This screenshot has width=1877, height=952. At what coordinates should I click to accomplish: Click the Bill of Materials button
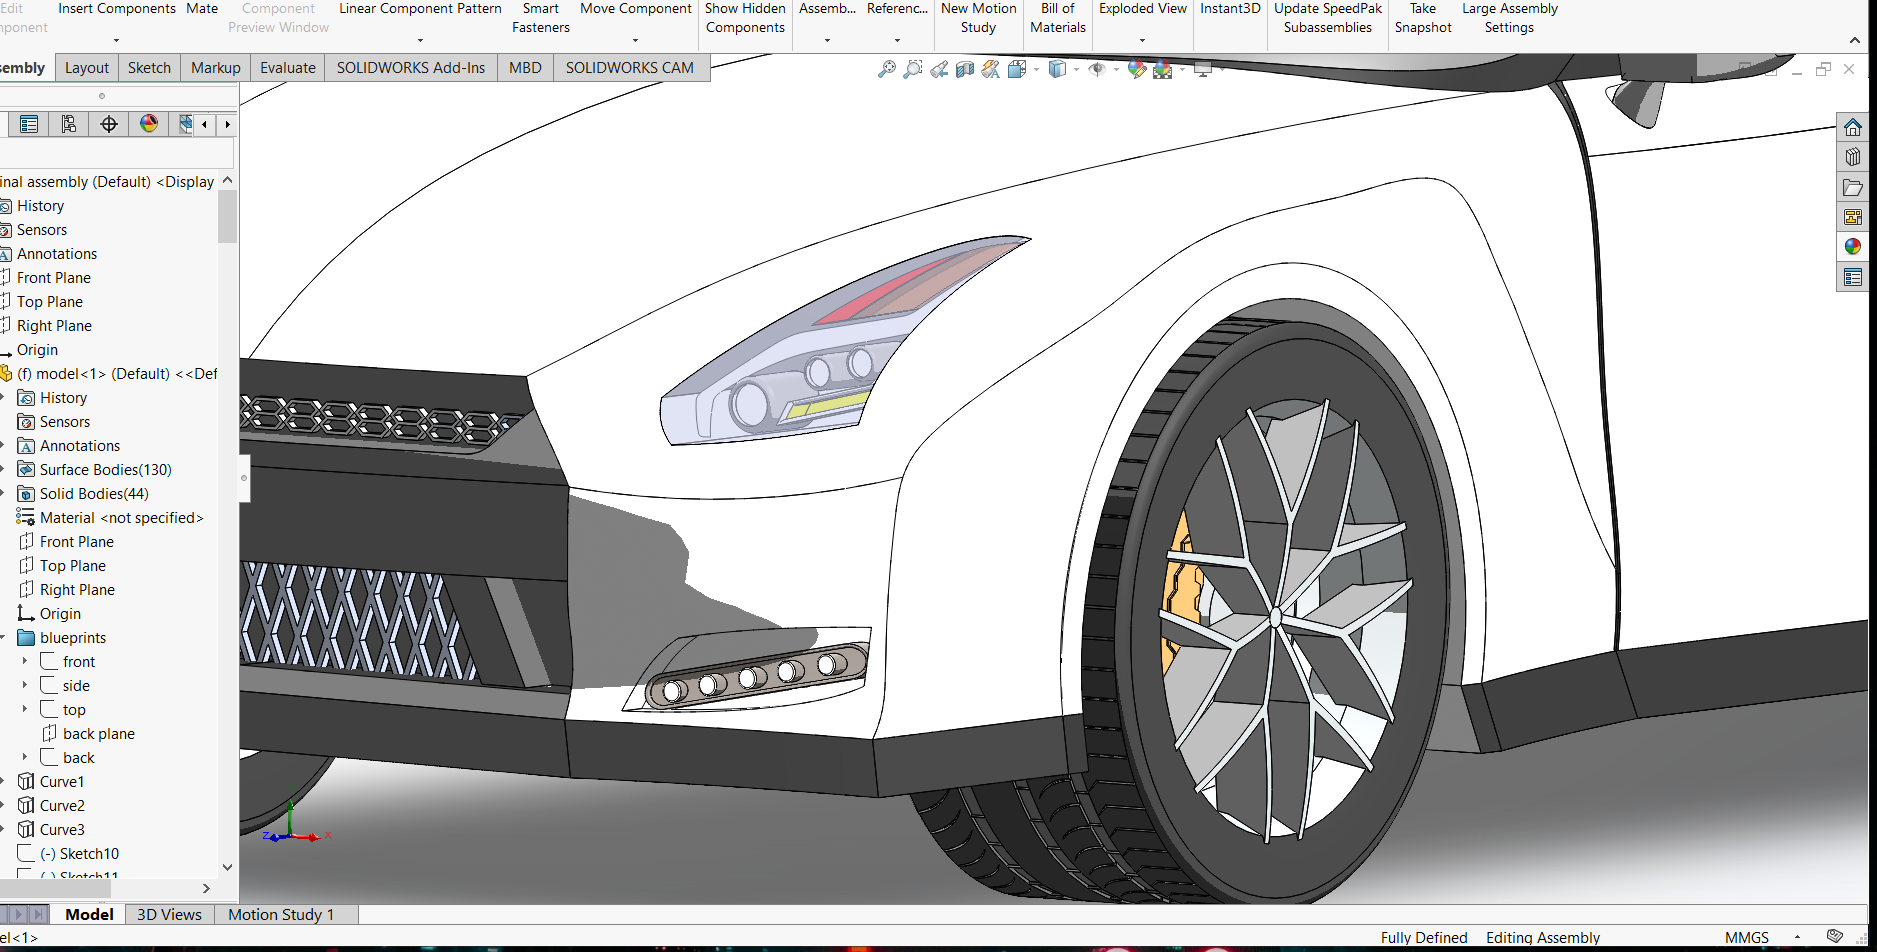pos(1057,18)
